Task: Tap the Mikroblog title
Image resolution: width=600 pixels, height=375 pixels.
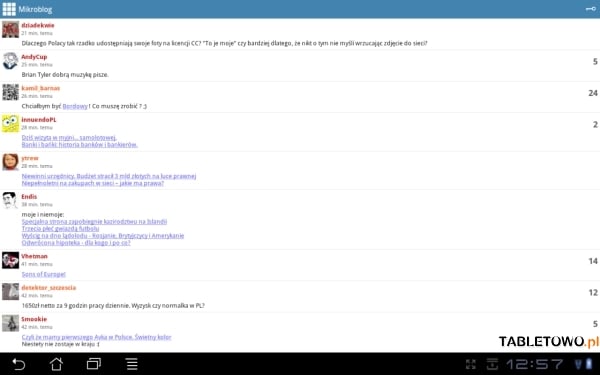Action: click(x=35, y=9)
